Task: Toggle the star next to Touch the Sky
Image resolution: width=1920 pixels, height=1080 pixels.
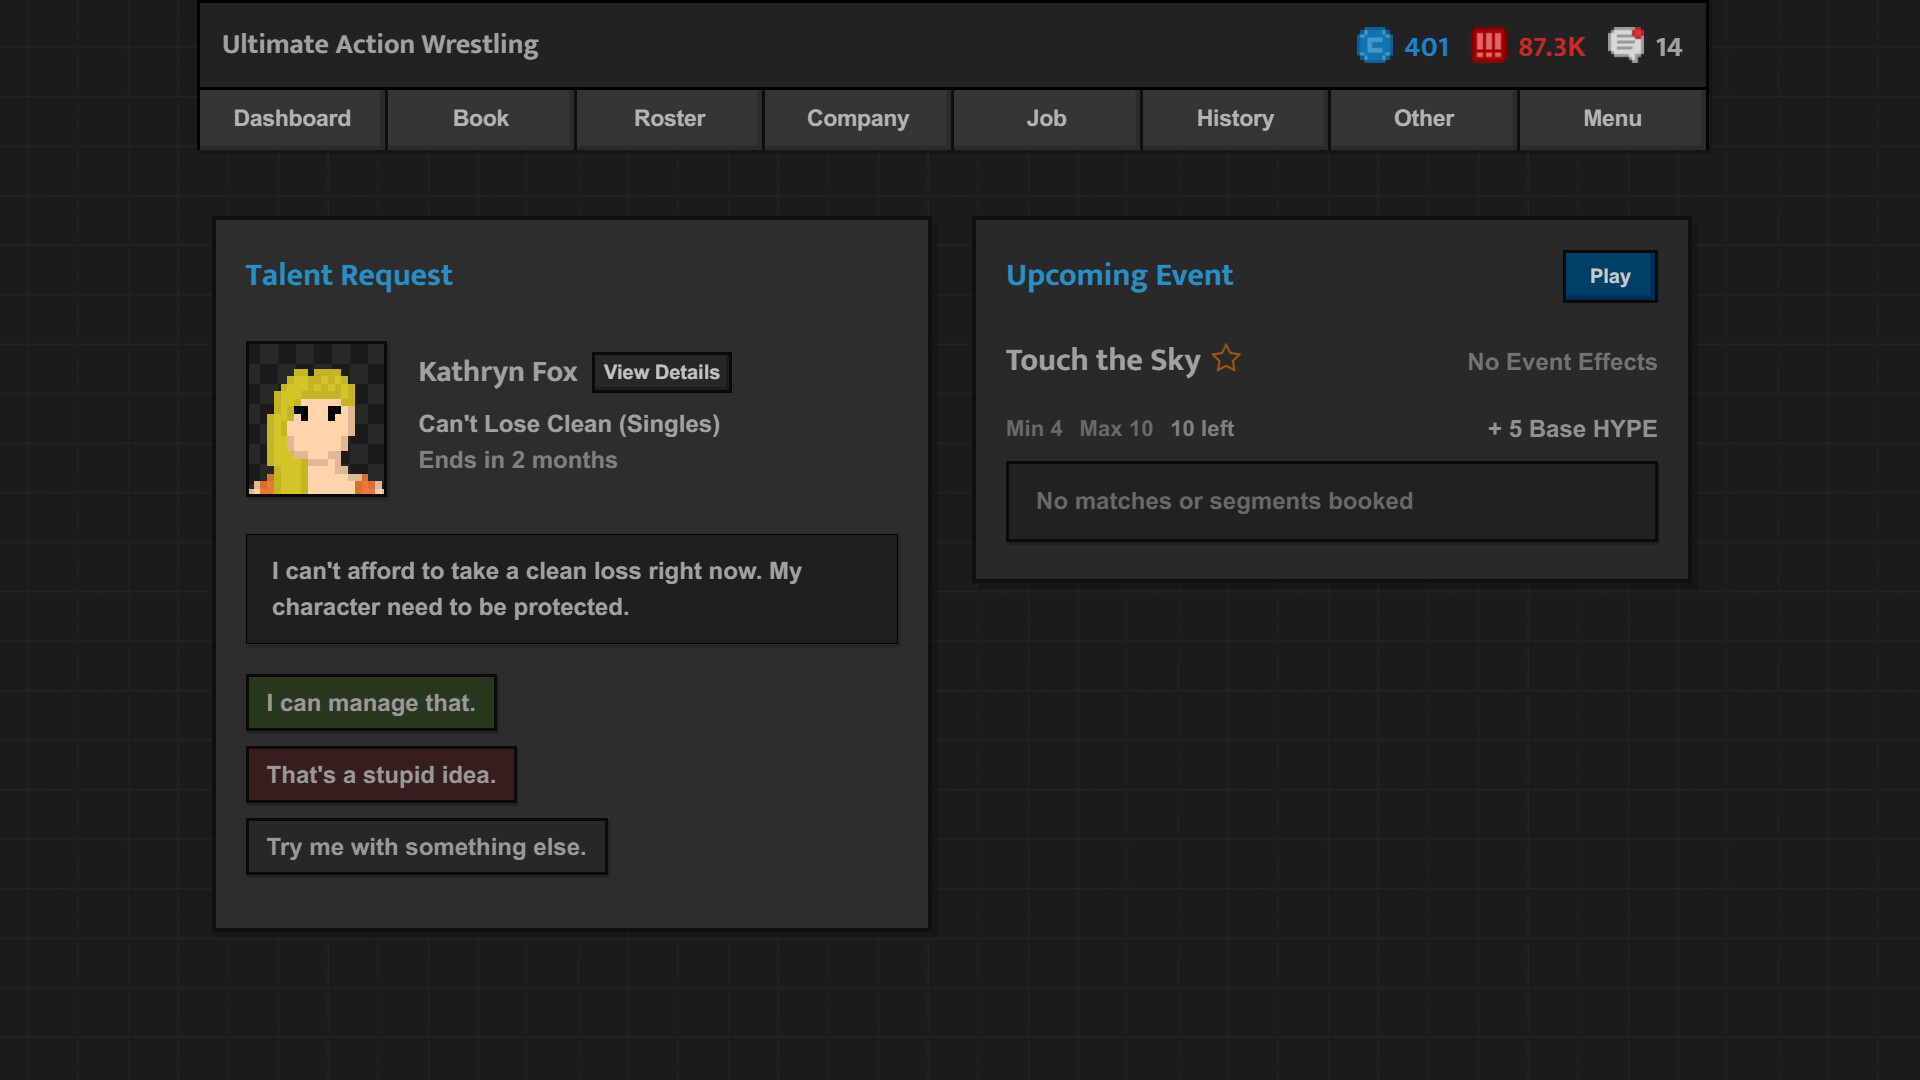Action: [x=1226, y=358]
